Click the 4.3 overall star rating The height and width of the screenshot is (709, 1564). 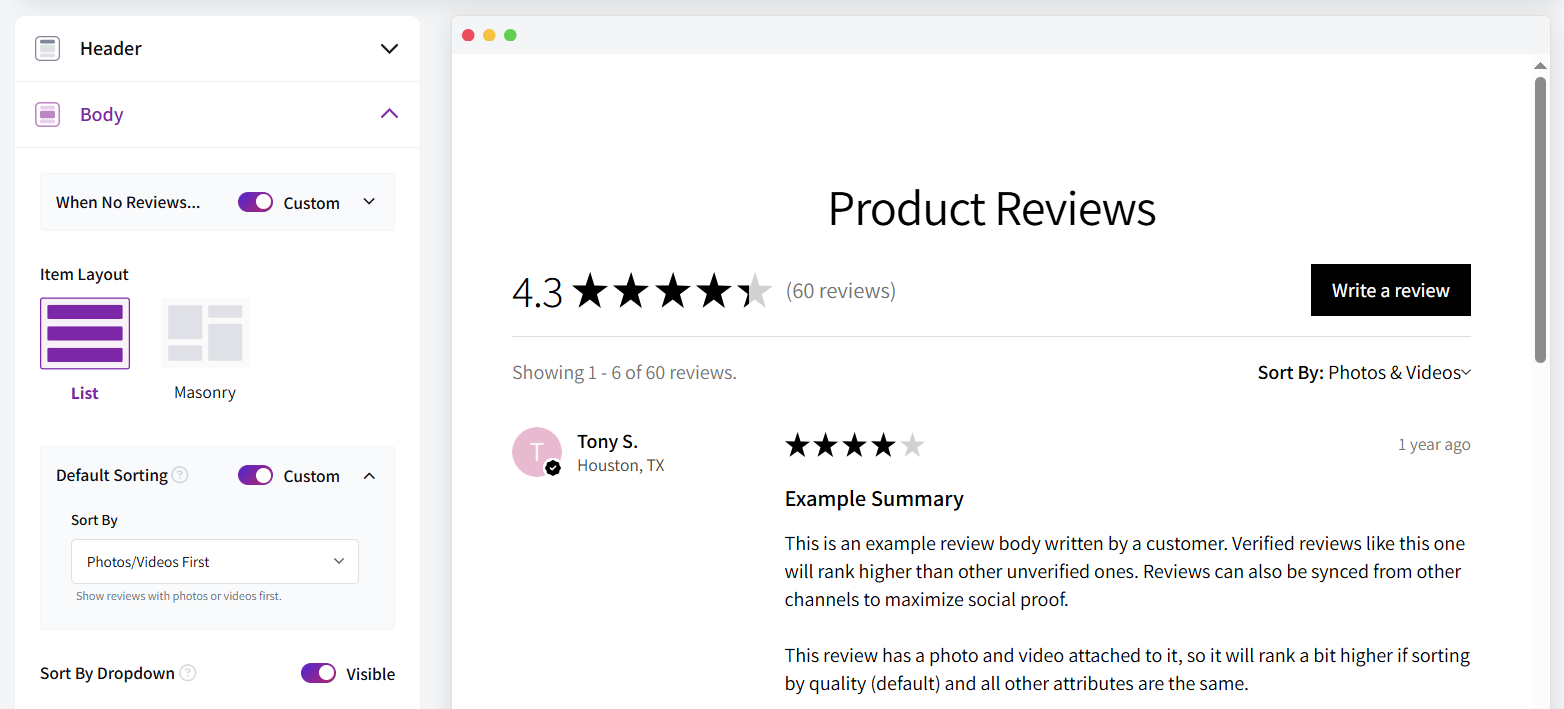[671, 291]
